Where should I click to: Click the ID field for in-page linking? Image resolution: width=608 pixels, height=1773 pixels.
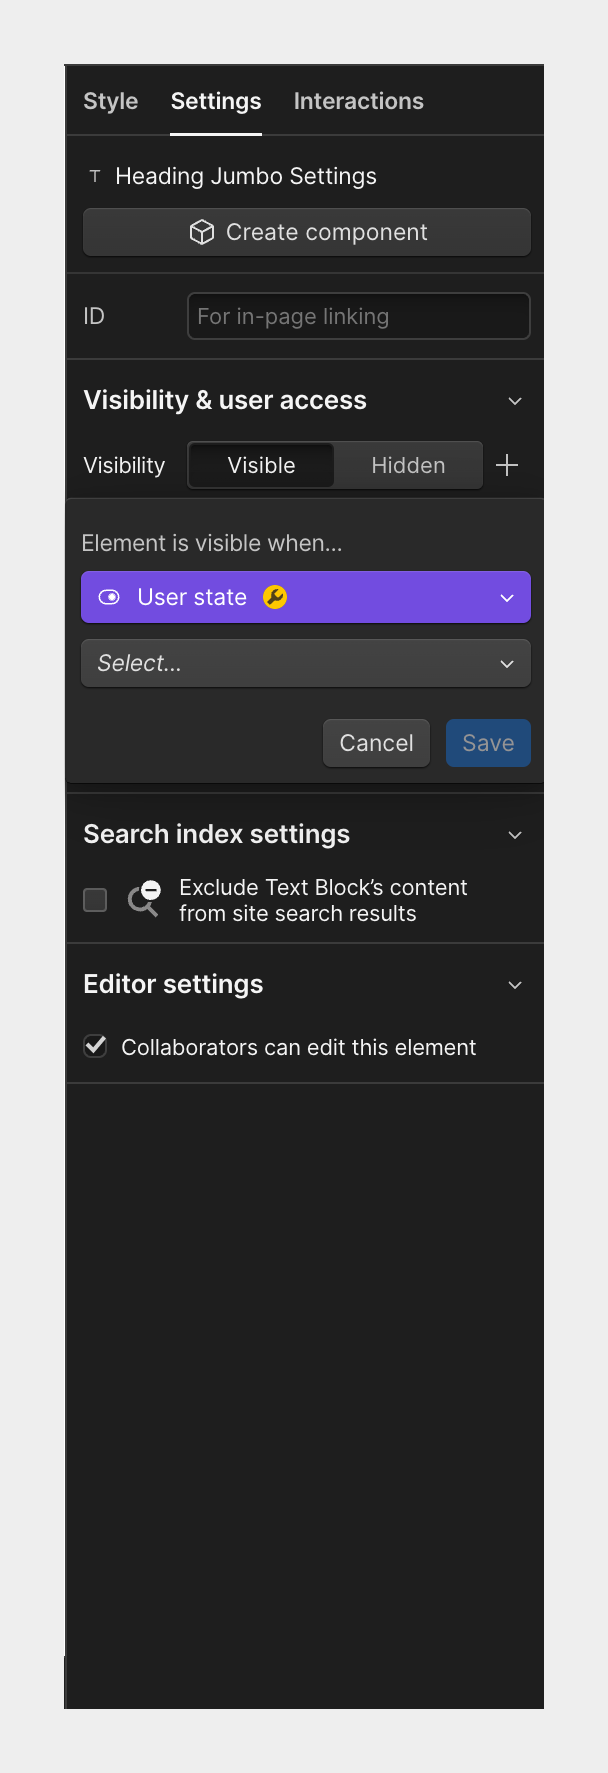point(358,316)
